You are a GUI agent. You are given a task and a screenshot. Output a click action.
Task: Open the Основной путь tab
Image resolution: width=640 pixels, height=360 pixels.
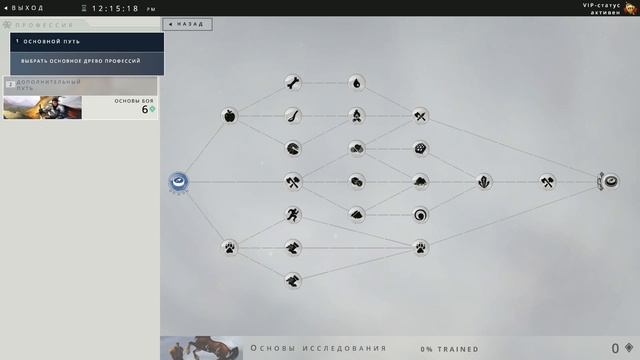[x=87, y=42]
